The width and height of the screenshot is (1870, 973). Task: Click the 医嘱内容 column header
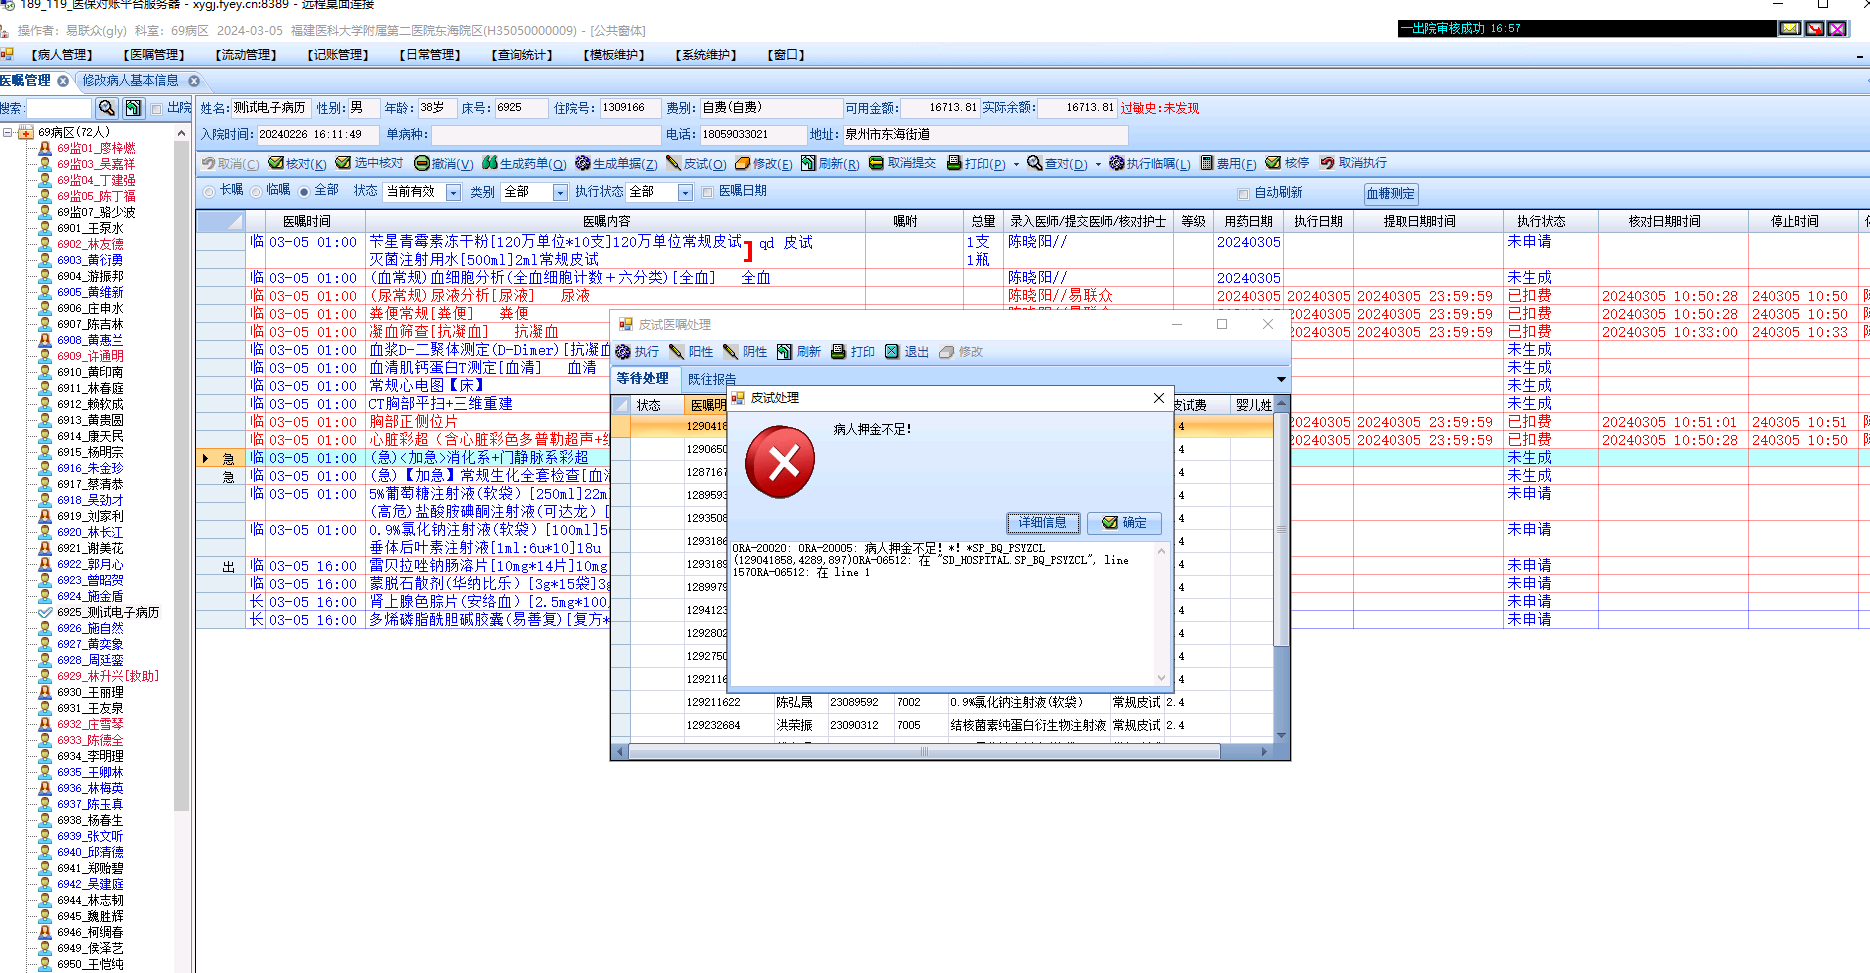tap(606, 221)
